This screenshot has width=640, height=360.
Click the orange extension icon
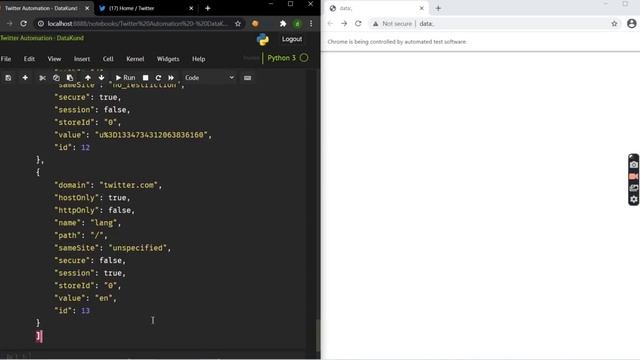256,24
